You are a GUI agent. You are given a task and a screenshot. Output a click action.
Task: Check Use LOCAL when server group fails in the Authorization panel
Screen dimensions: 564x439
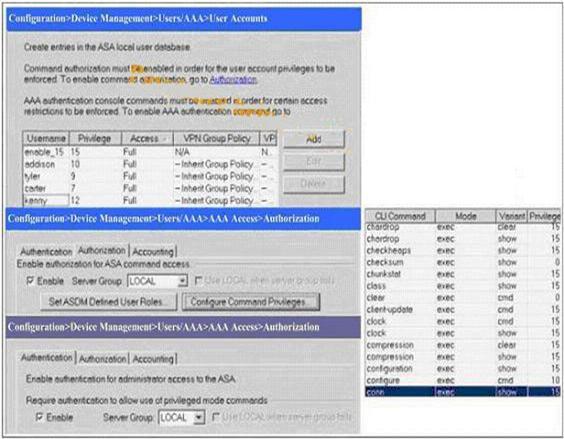tap(198, 280)
